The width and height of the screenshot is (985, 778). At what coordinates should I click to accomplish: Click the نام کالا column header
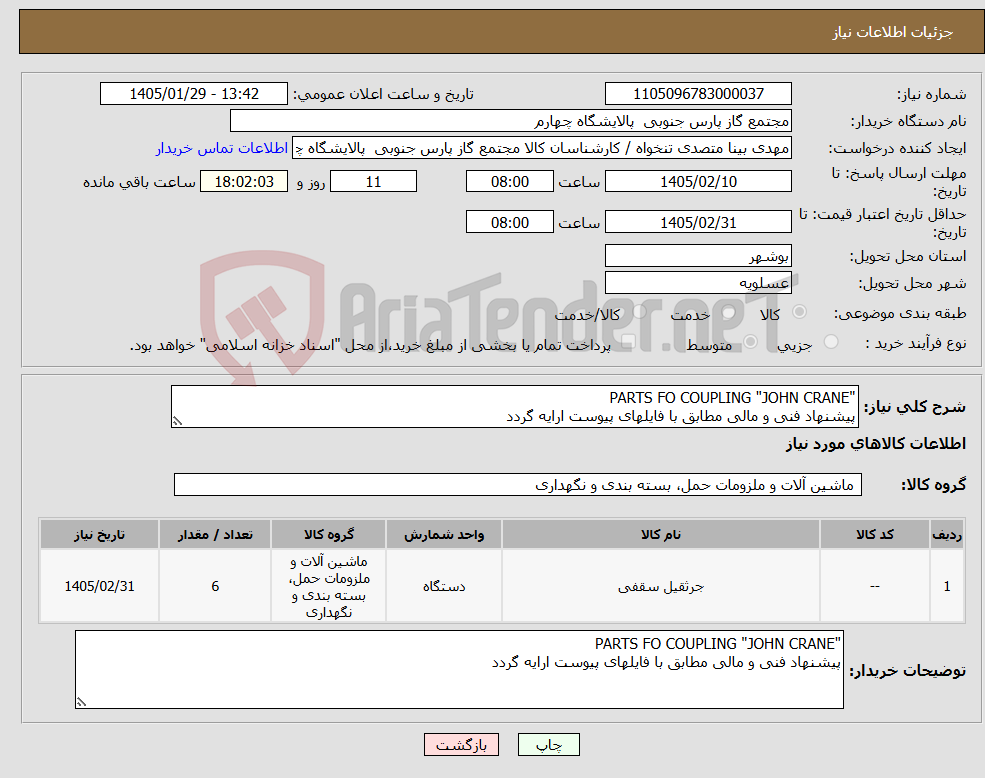pyautogui.click(x=660, y=534)
